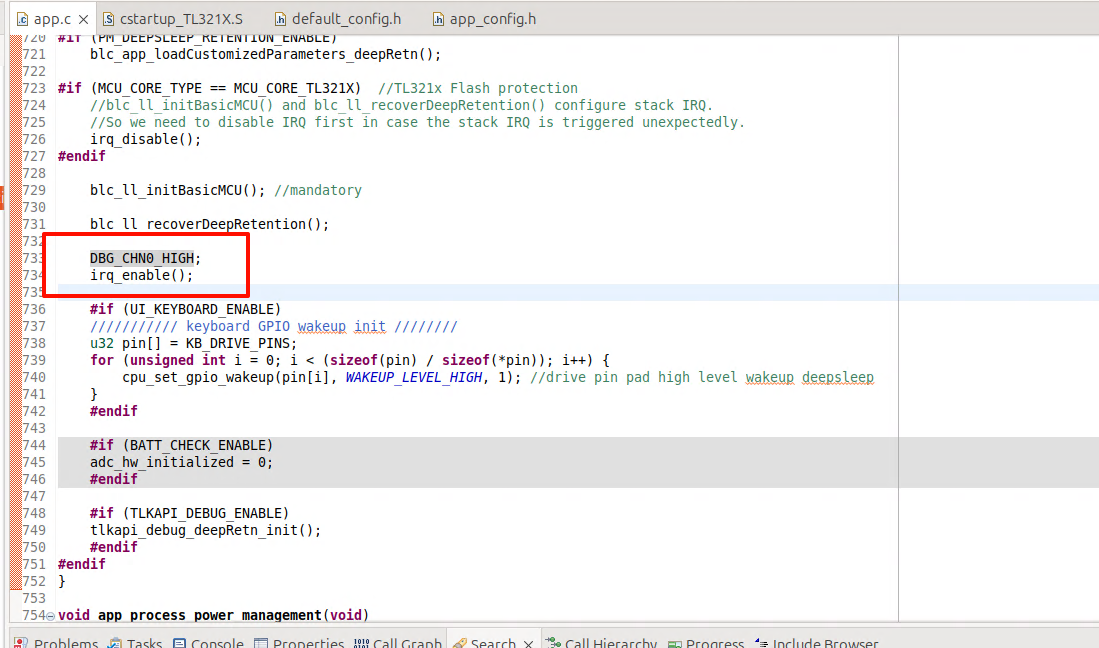The height and width of the screenshot is (648, 1099).
Task: Click the Tasks view icon
Action: [115, 643]
